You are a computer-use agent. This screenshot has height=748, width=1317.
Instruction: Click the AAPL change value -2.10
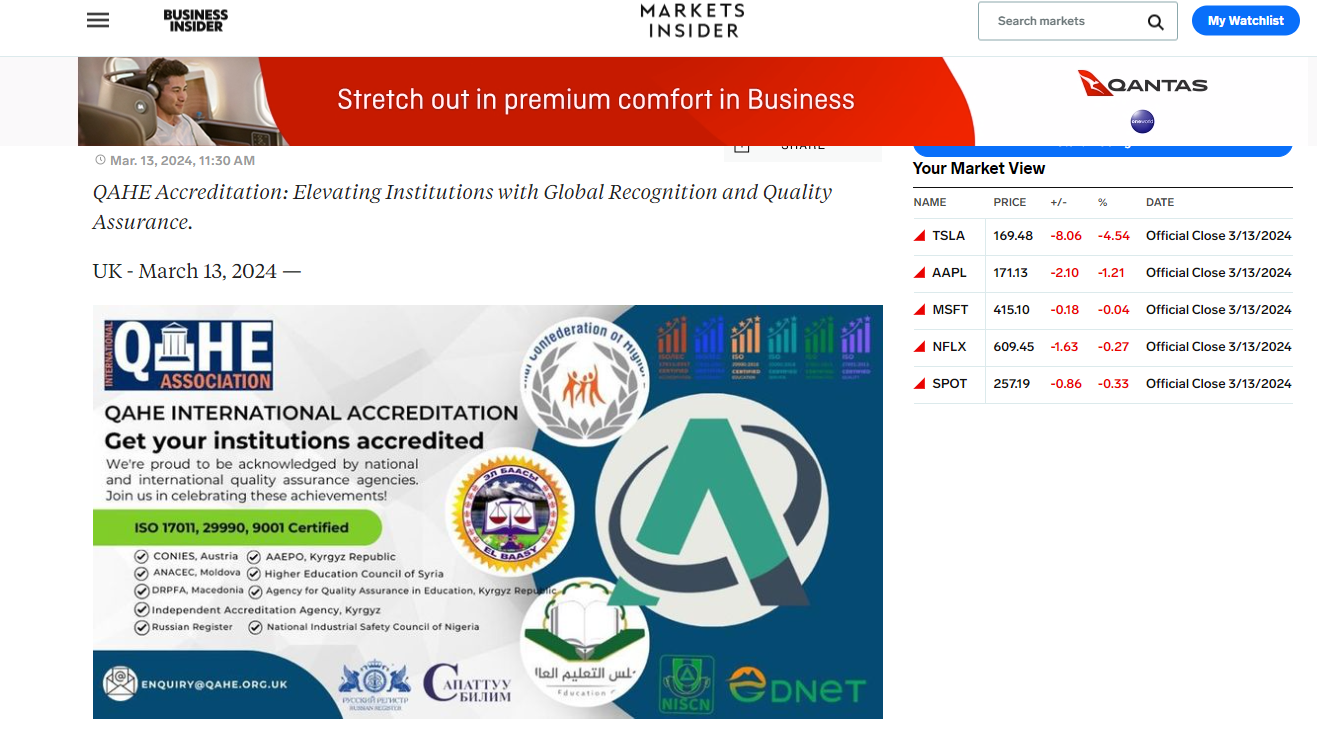click(x=1064, y=273)
